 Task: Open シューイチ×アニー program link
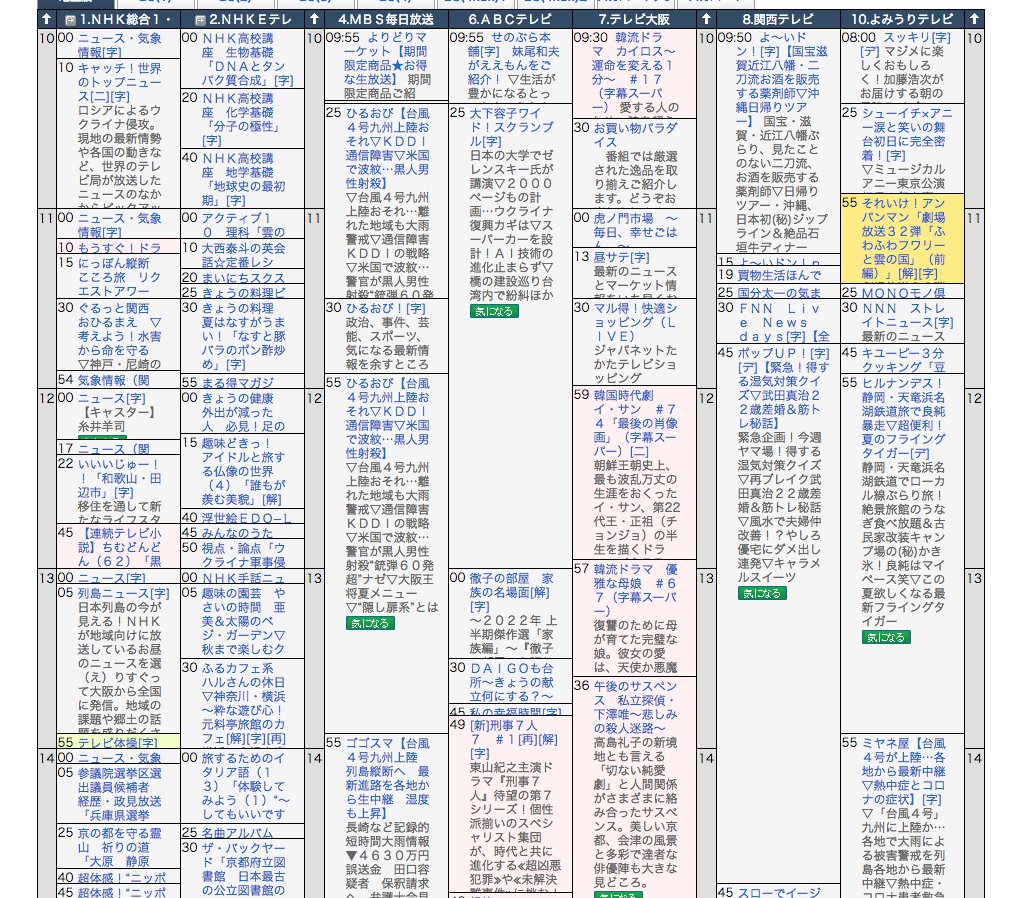coord(906,134)
